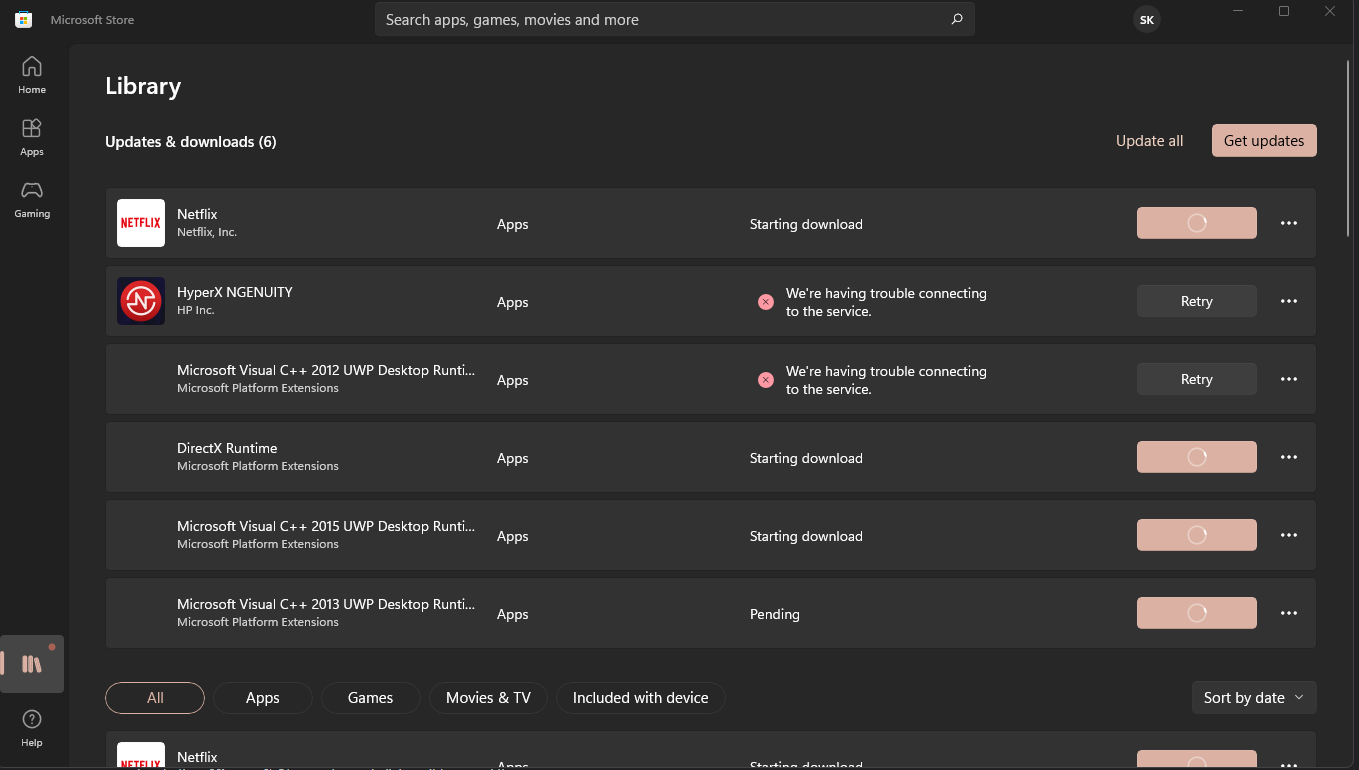
Task: Open more options for DirectX Runtime
Action: pos(1289,457)
